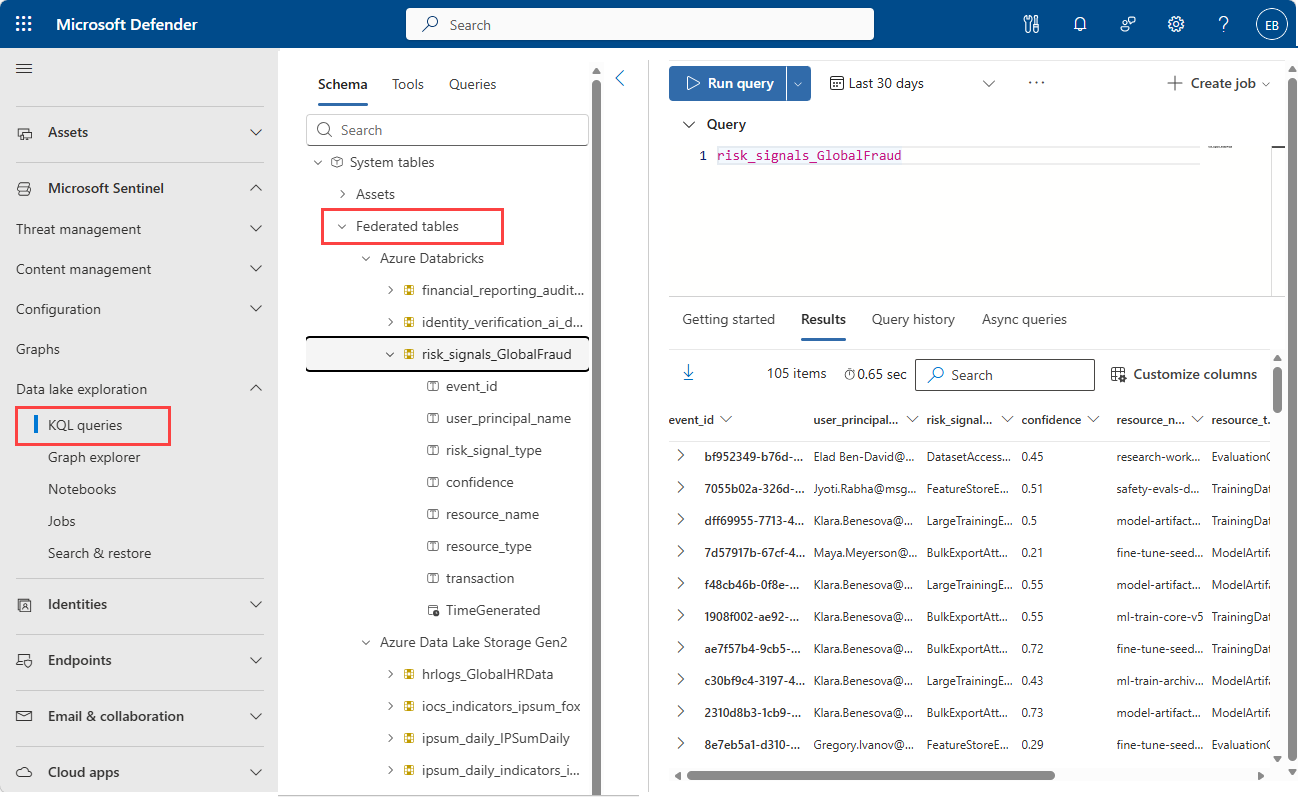The height and width of the screenshot is (797, 1298).
Task: Open Graph explorer in navigation
Action: coord(94,457)
